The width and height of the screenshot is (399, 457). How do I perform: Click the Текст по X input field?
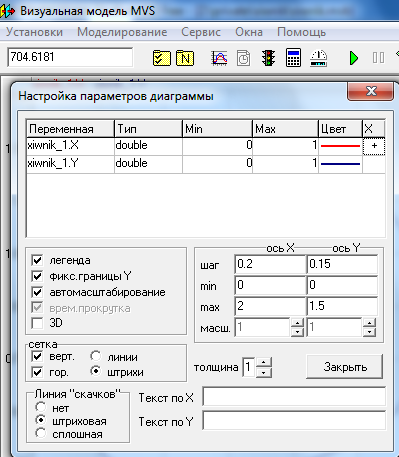pyautogui.click(x=294, y=396)
